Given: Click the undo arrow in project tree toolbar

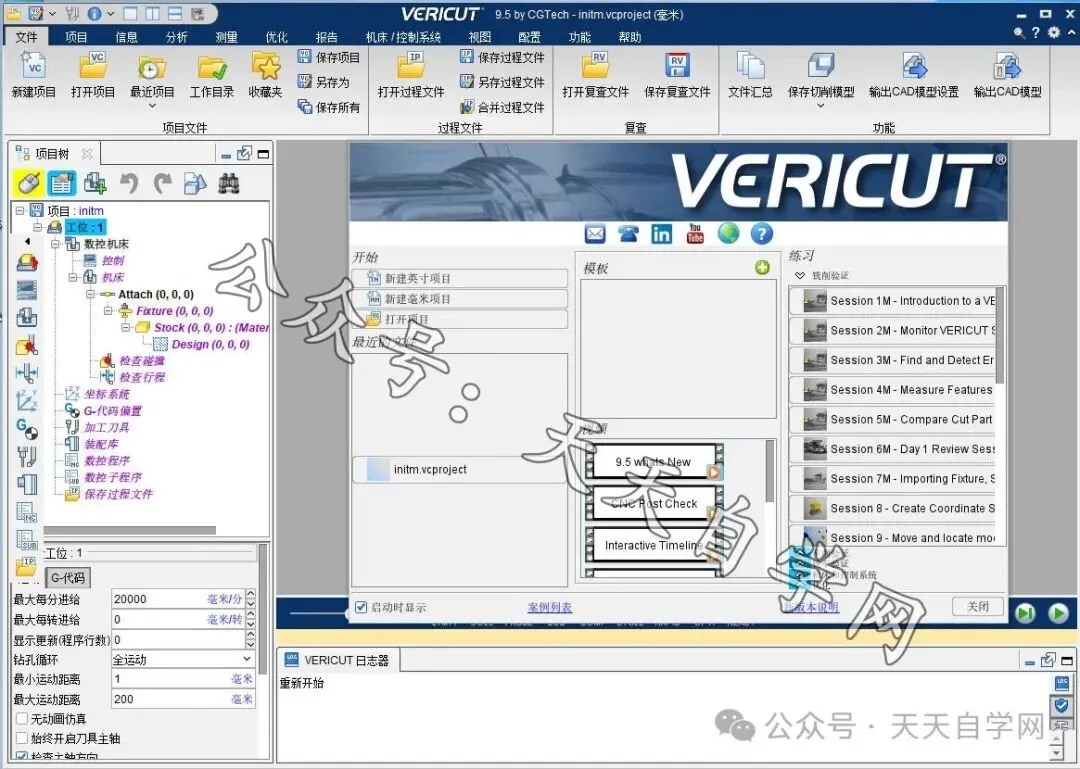Looking at the screenshot, I should point(129,183).
